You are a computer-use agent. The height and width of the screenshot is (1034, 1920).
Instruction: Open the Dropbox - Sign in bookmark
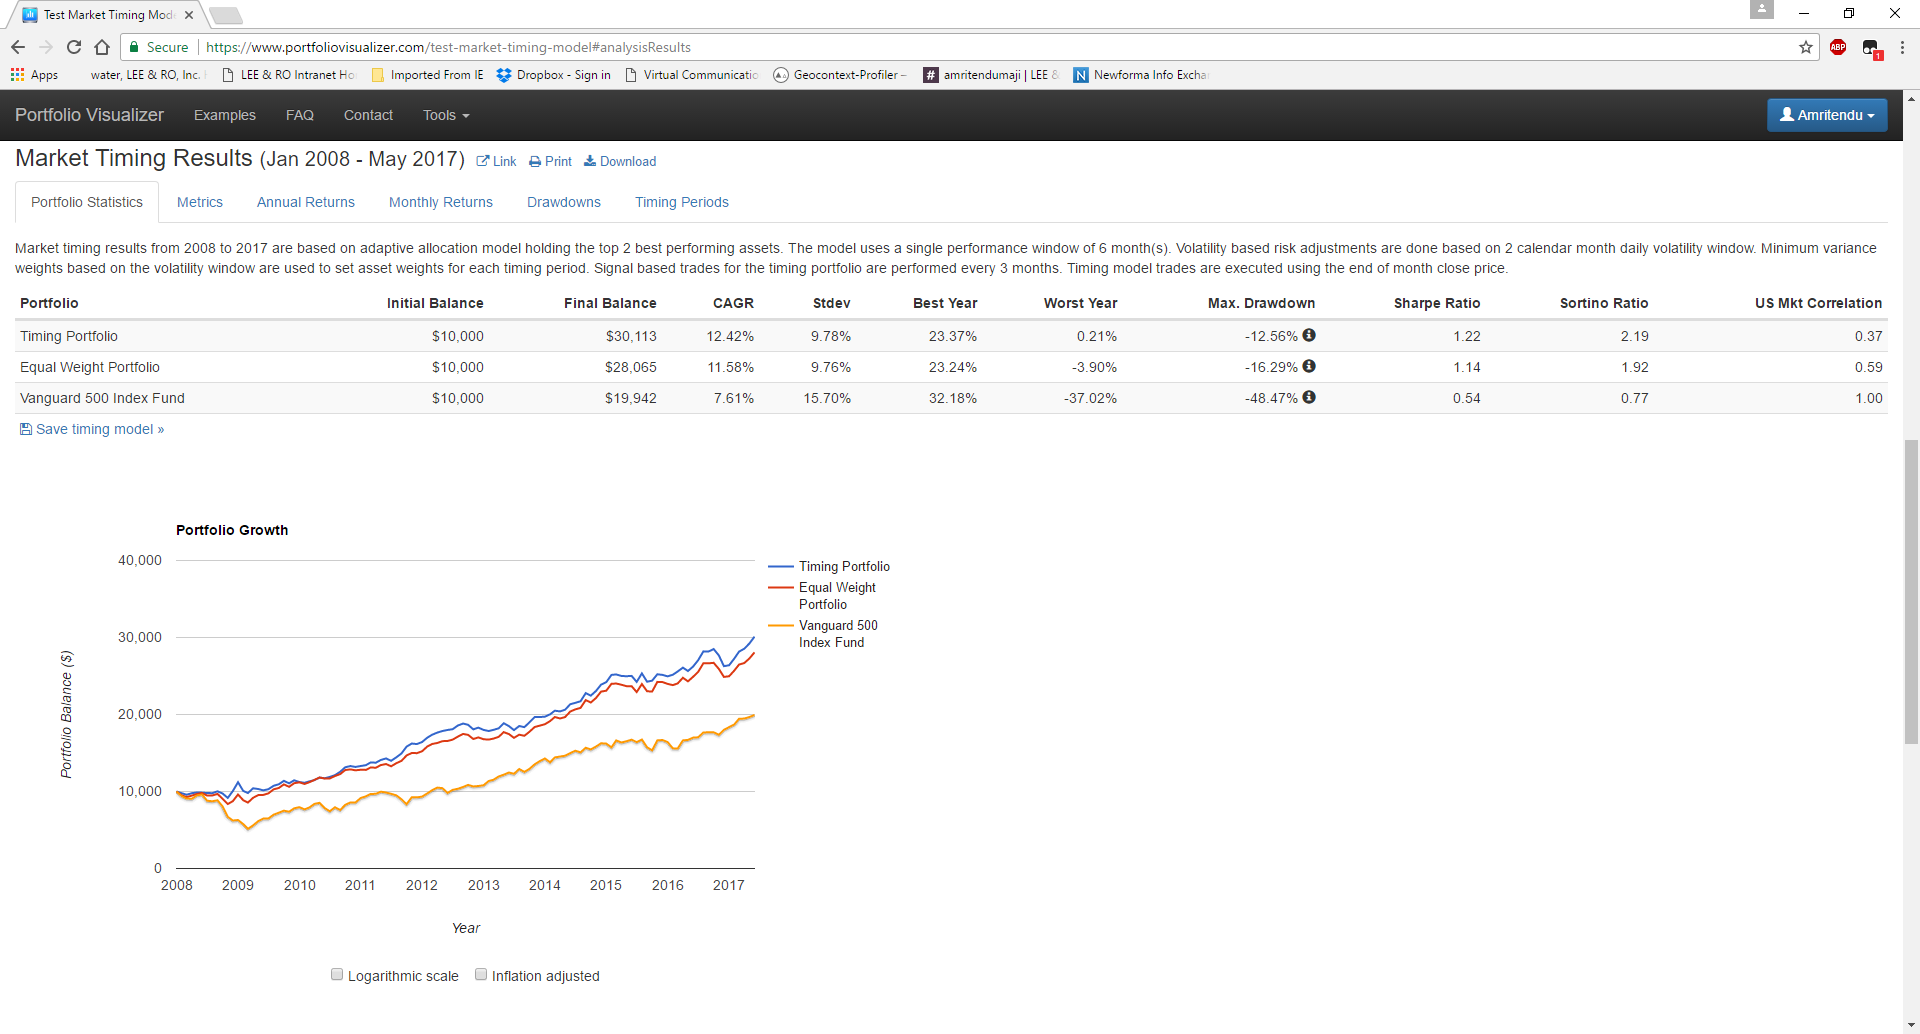[x=553, y=75]
